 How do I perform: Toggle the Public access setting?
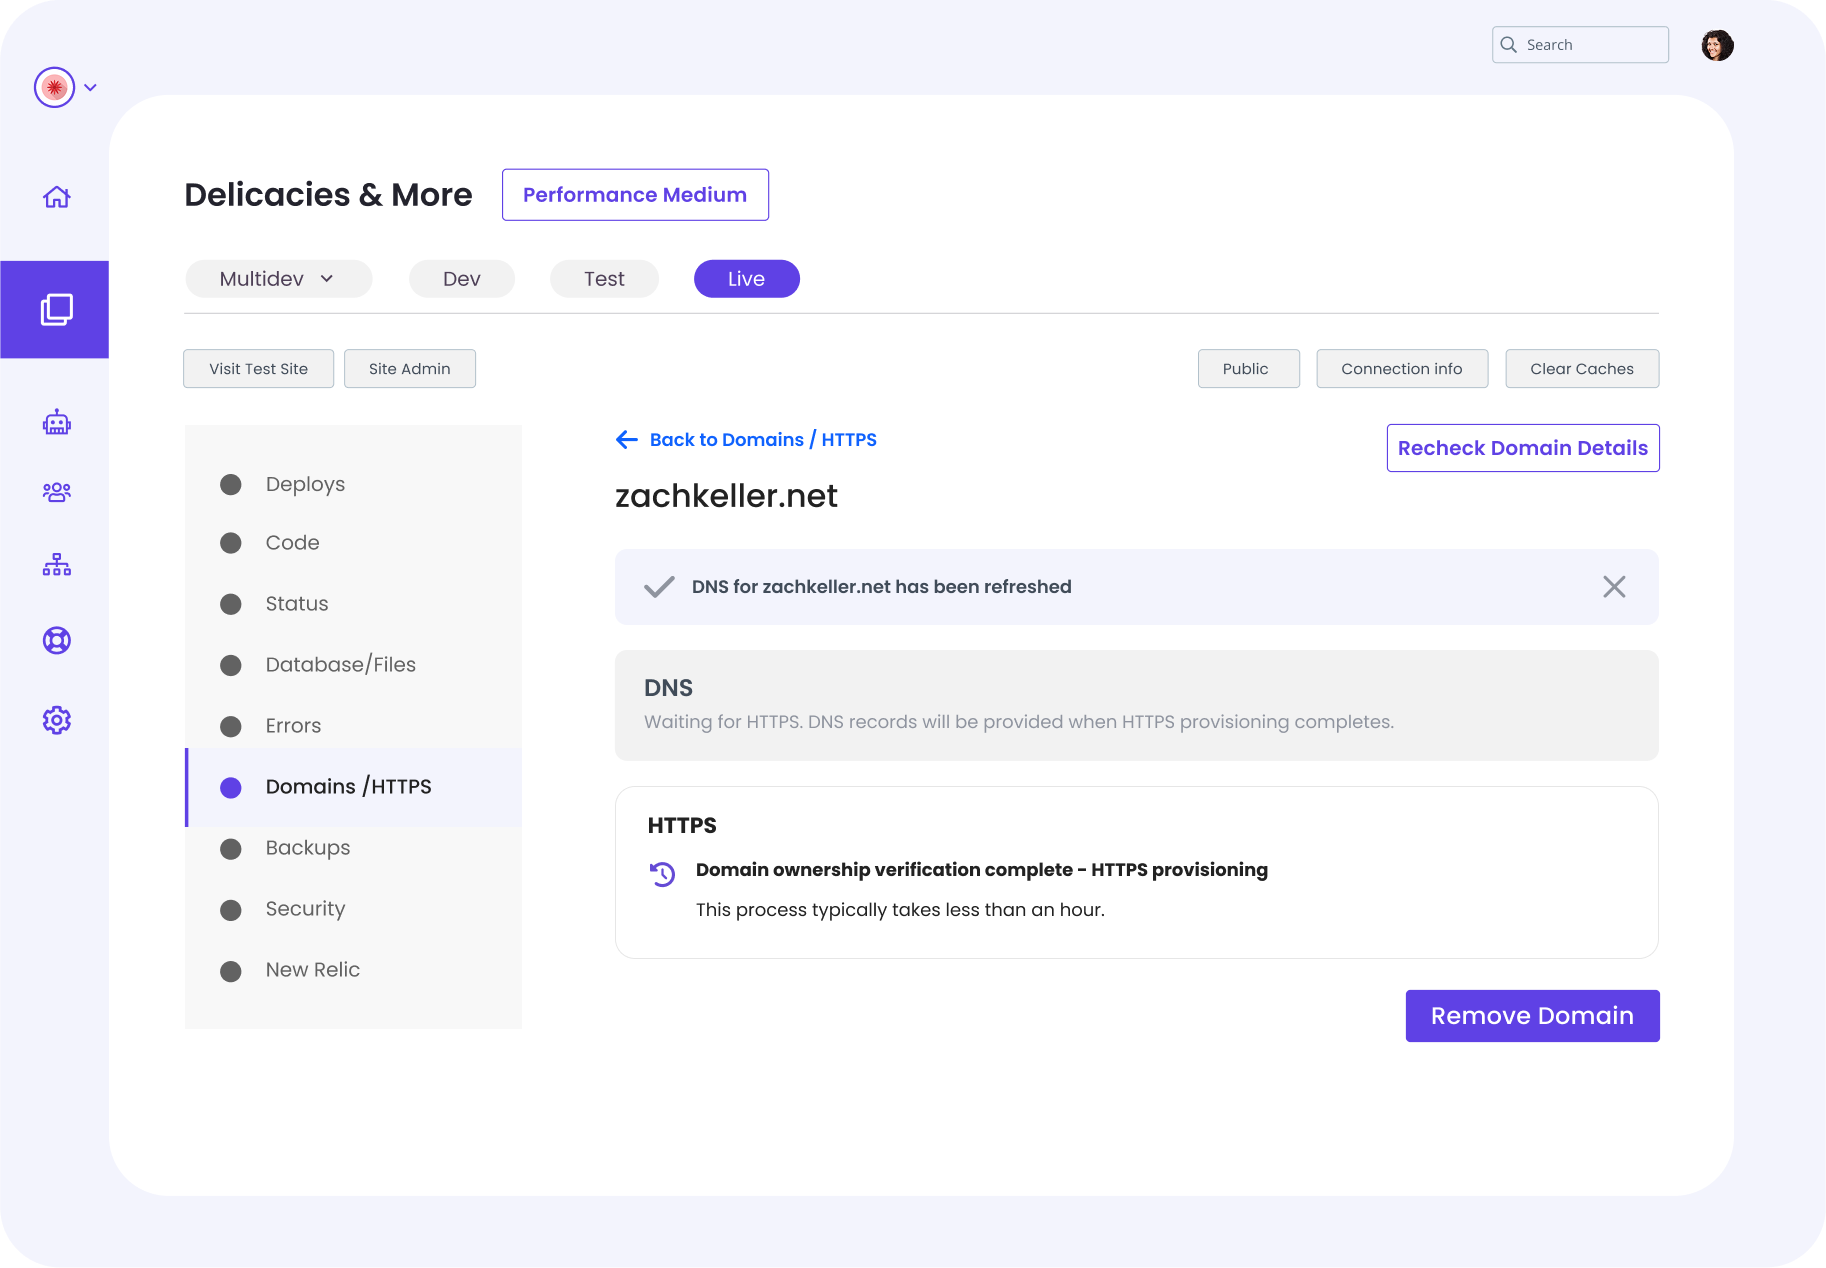click(x=1248, y=368)
